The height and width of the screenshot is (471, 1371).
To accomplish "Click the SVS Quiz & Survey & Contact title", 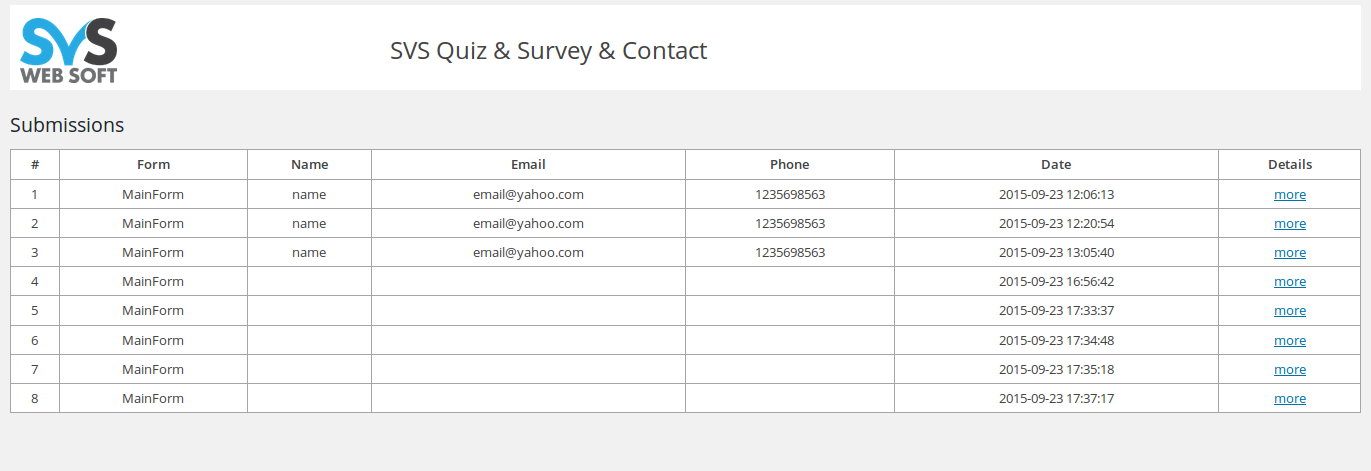I will pos(548,51).
